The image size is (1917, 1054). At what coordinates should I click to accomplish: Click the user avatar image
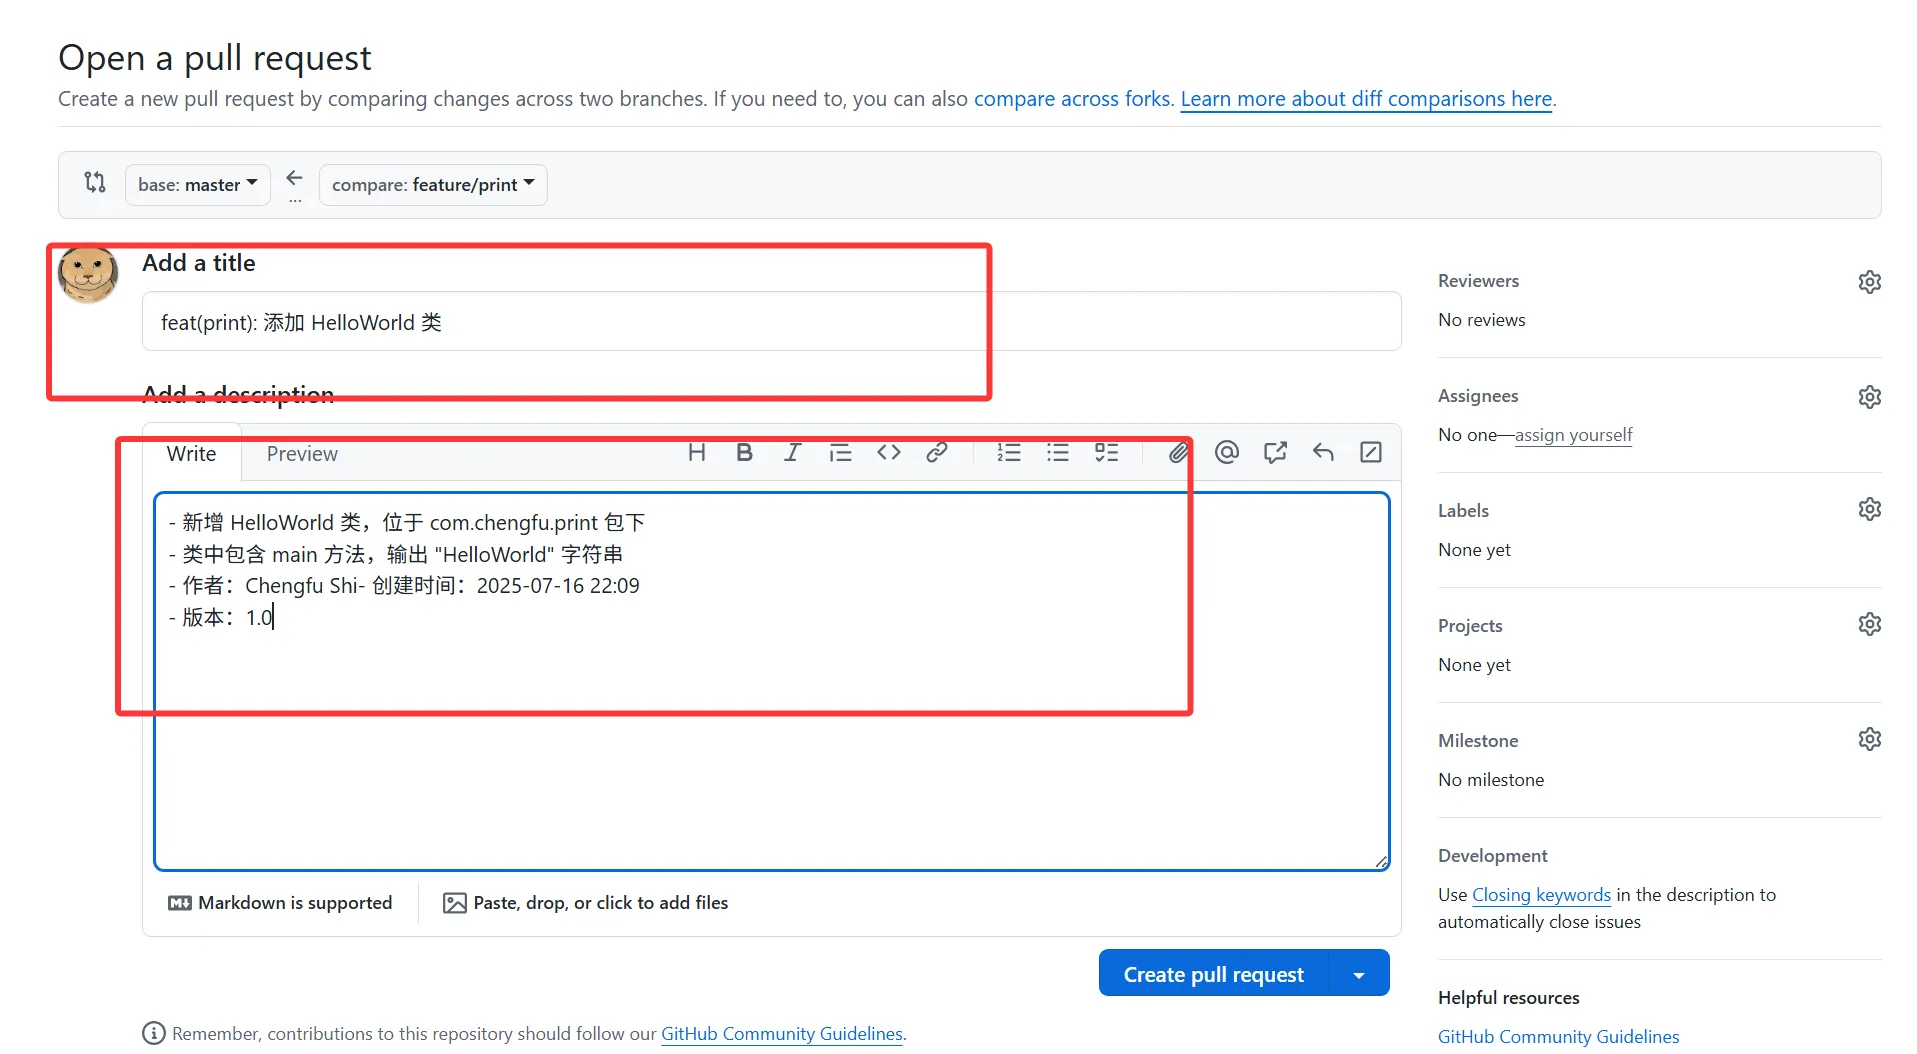pyautogui.click(x=88, y=274)
